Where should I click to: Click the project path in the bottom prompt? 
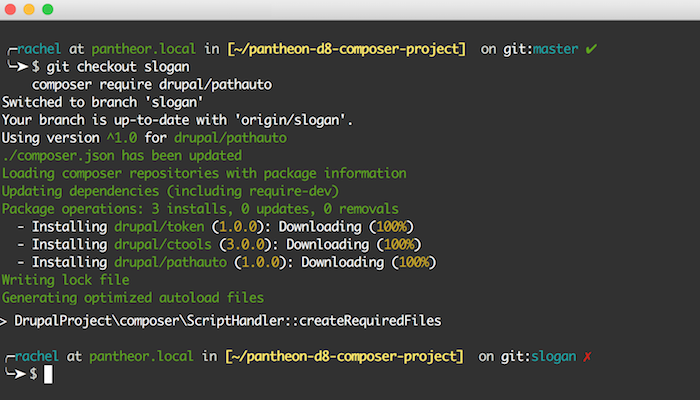[345, 356]
